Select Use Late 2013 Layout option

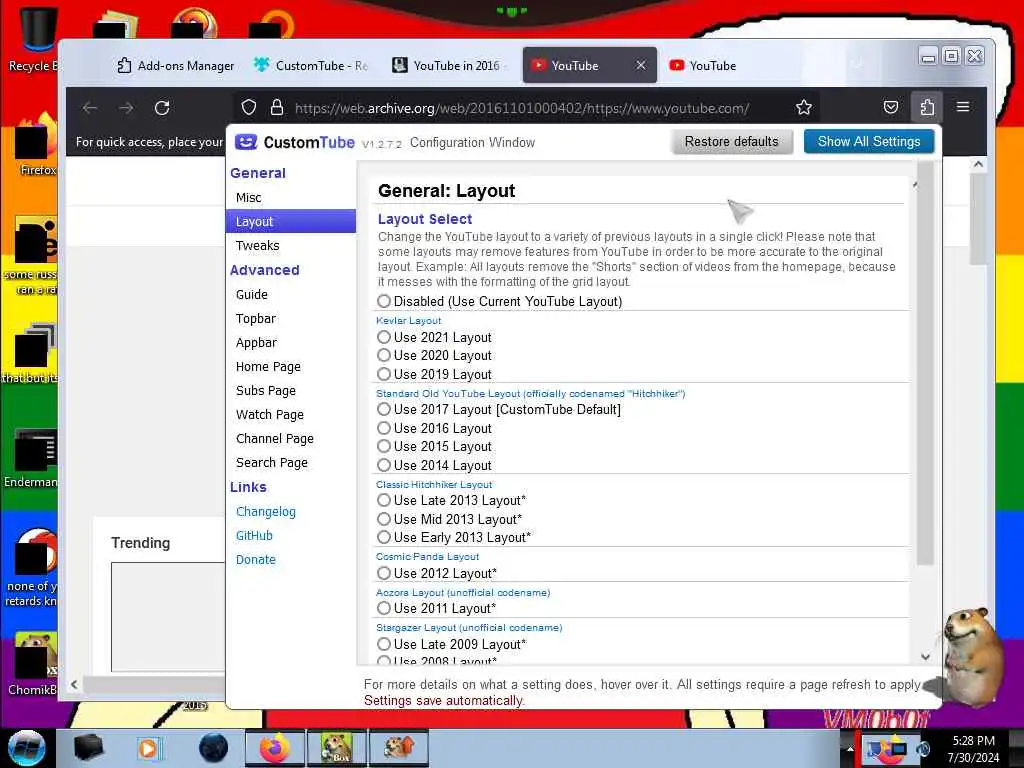point(384,500)
